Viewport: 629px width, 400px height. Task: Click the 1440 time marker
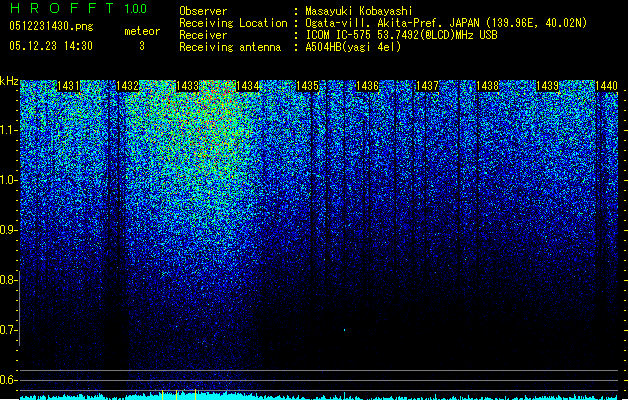coord(607,86)
